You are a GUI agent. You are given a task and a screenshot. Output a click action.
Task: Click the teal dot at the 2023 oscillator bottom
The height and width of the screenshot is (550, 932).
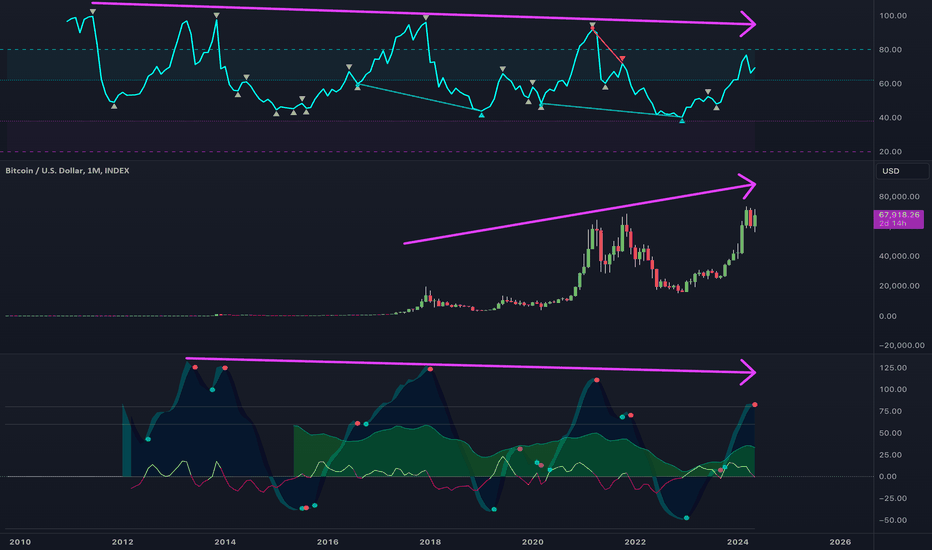click(687, 518)
